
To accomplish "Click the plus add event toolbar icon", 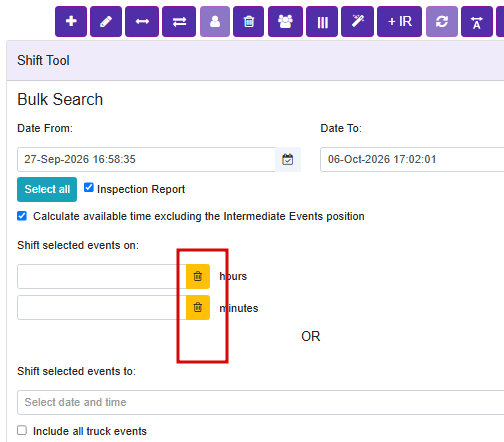I will click(x=71, y=22).
